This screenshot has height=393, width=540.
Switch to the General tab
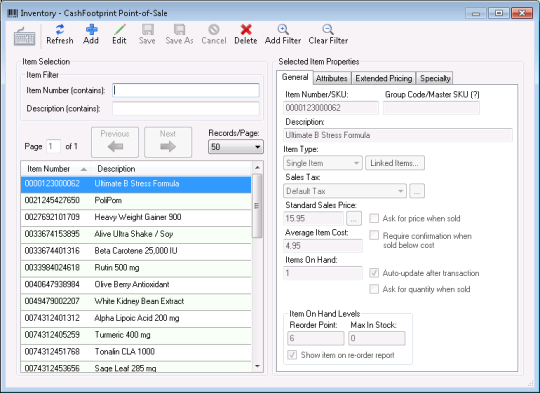[295, 77]
